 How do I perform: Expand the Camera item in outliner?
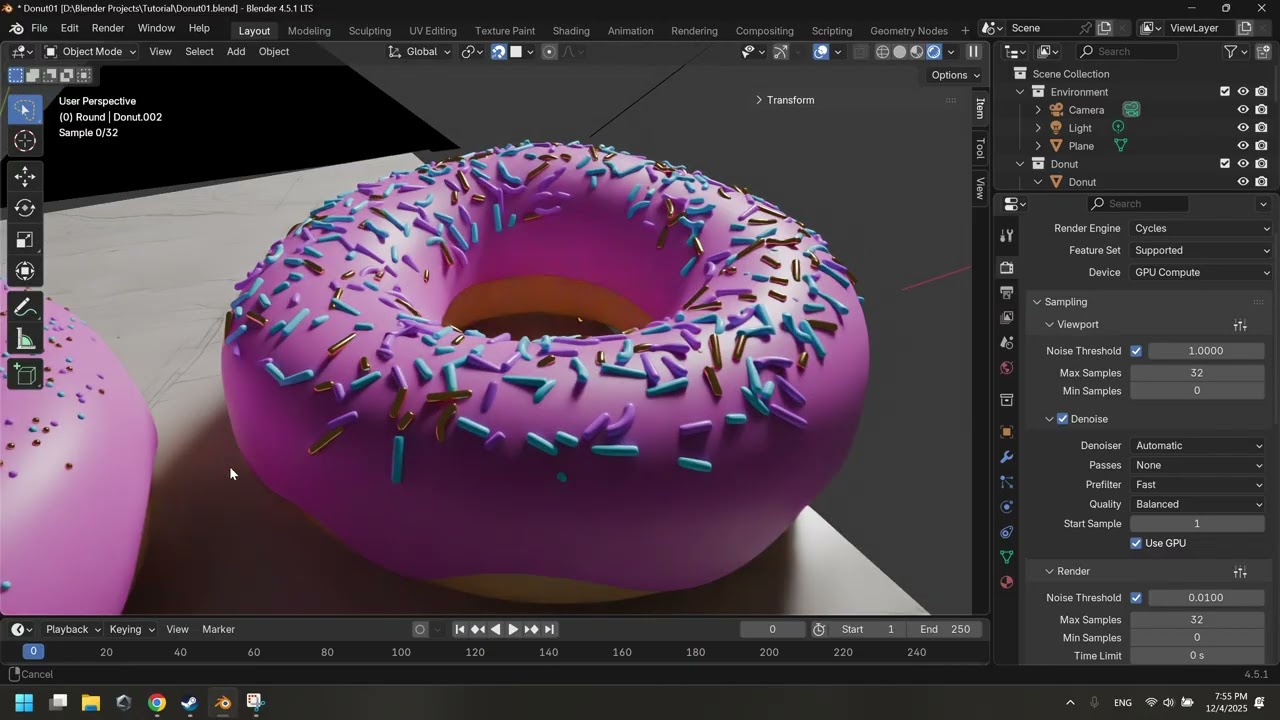point(1038,110)
